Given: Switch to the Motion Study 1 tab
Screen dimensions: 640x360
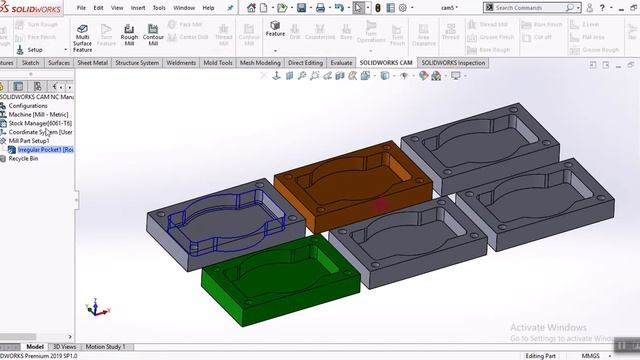Looking at the screenshot, I should point(105,347).
